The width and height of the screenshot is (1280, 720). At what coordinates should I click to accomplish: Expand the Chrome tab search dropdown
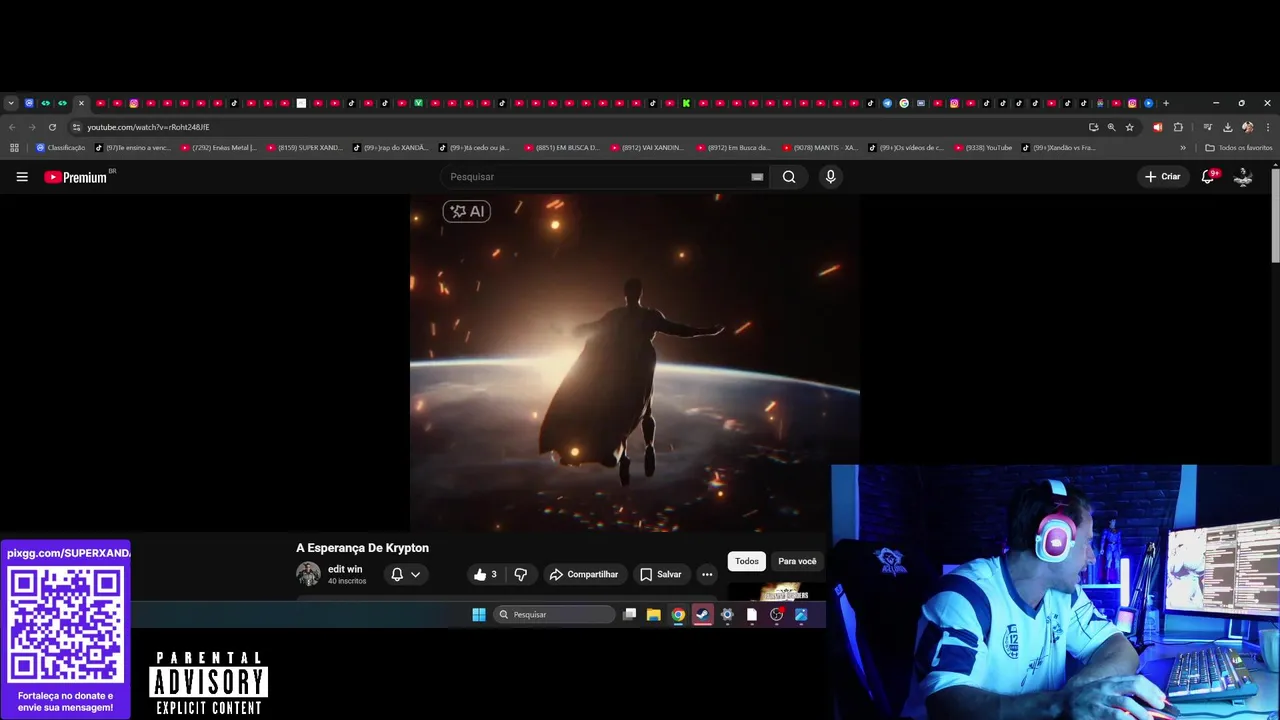tap(11, 103)
